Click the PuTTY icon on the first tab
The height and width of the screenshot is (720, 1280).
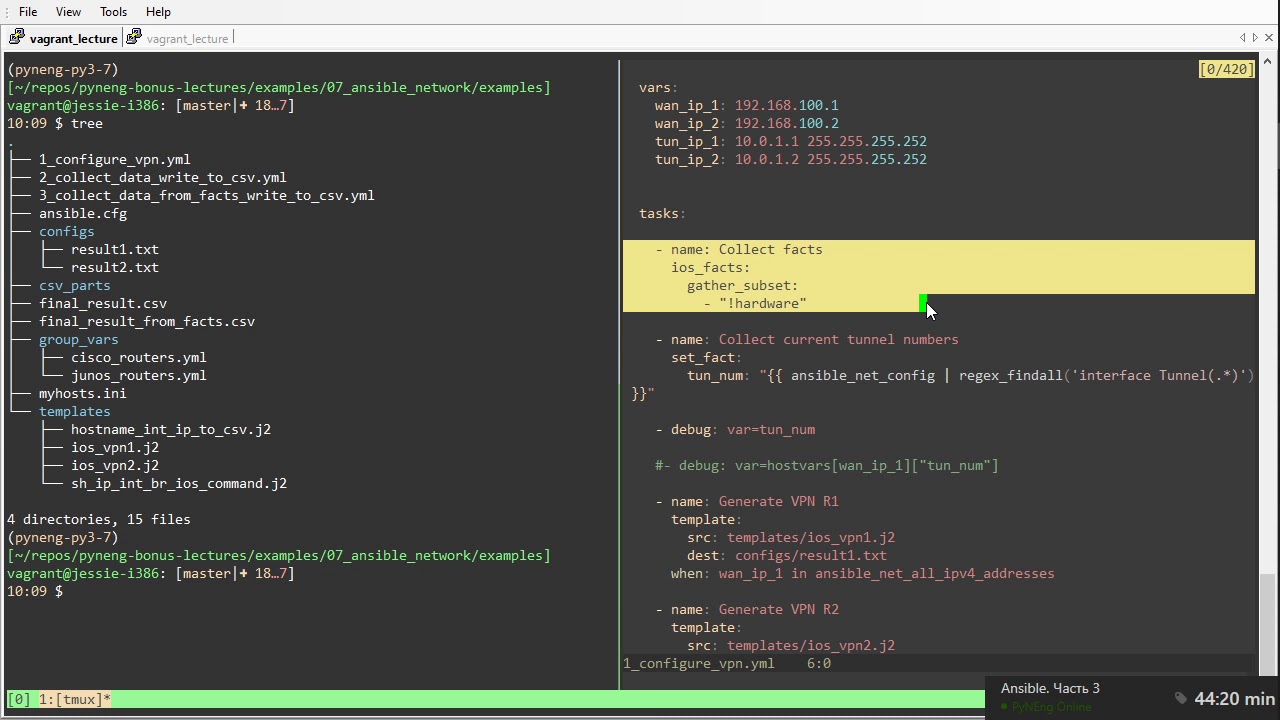click(x=17, y=38)
